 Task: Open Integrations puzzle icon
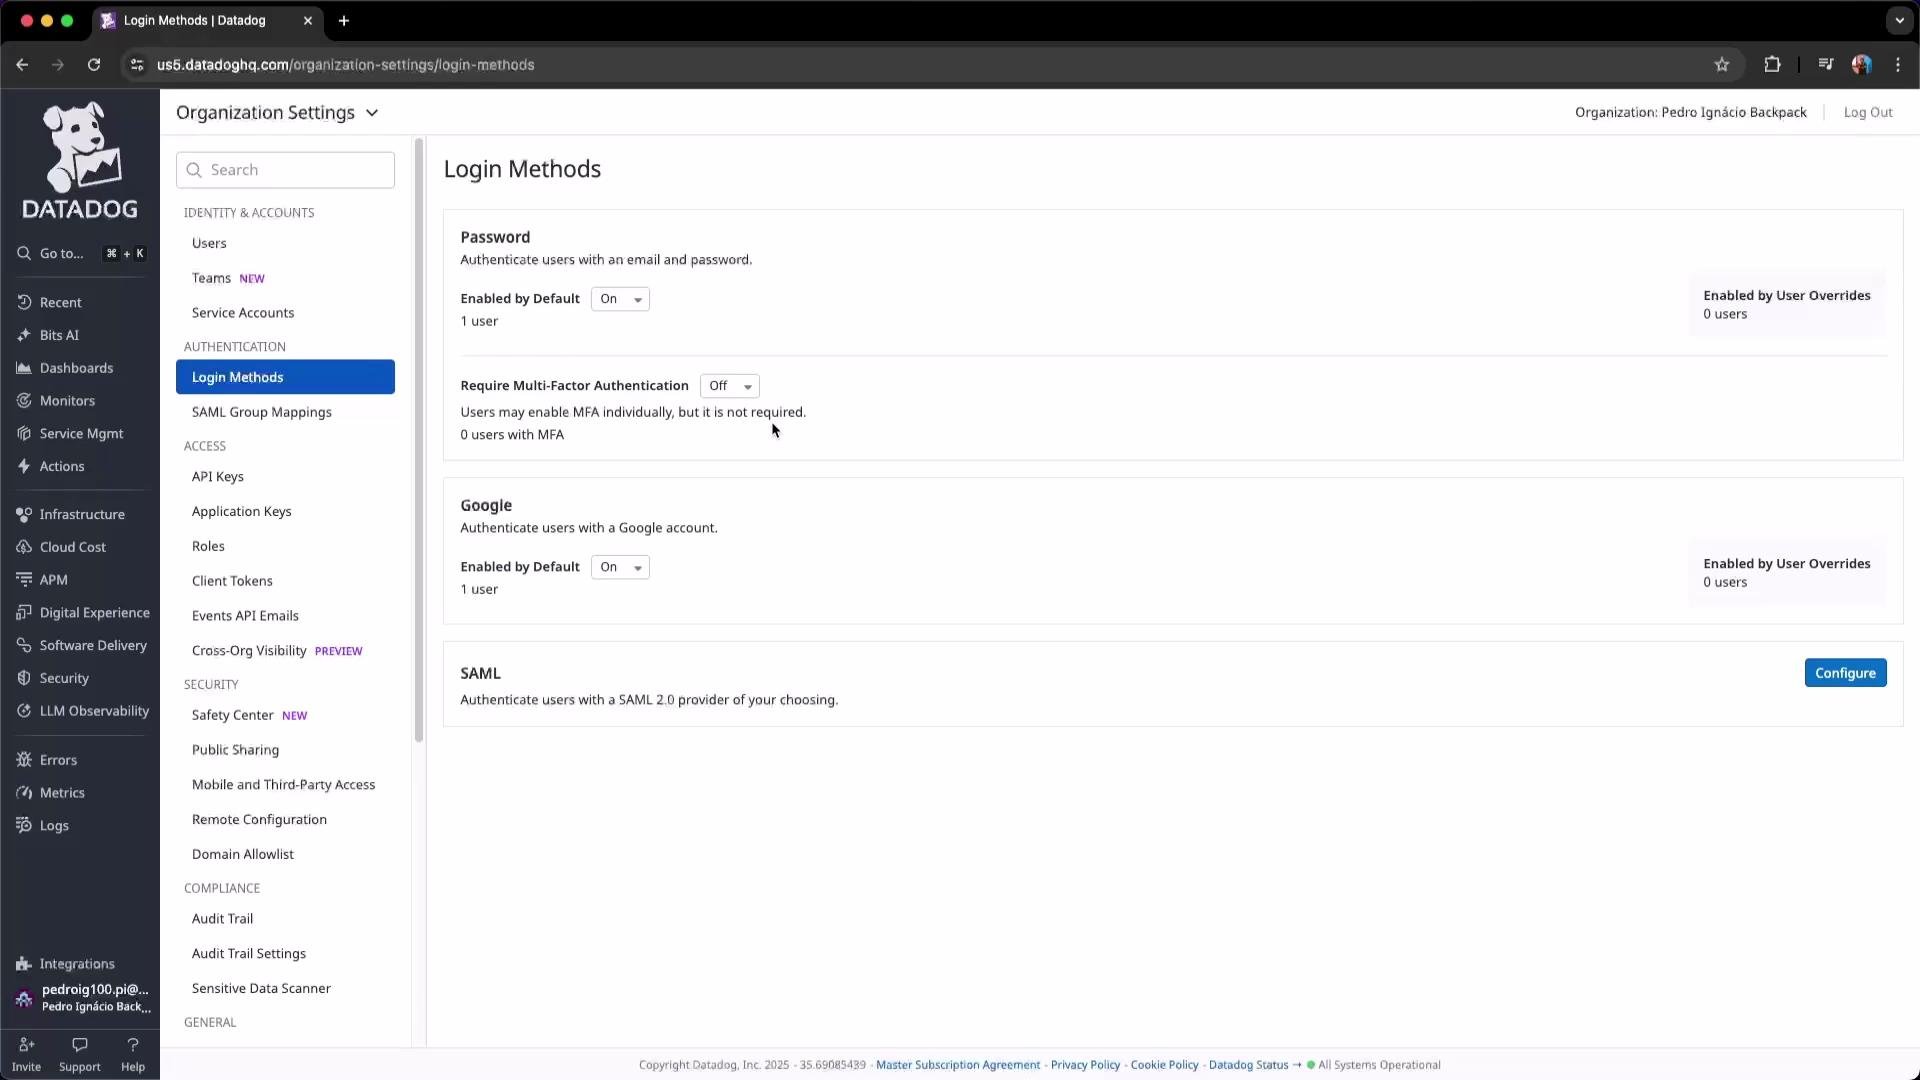coord(24,964)
